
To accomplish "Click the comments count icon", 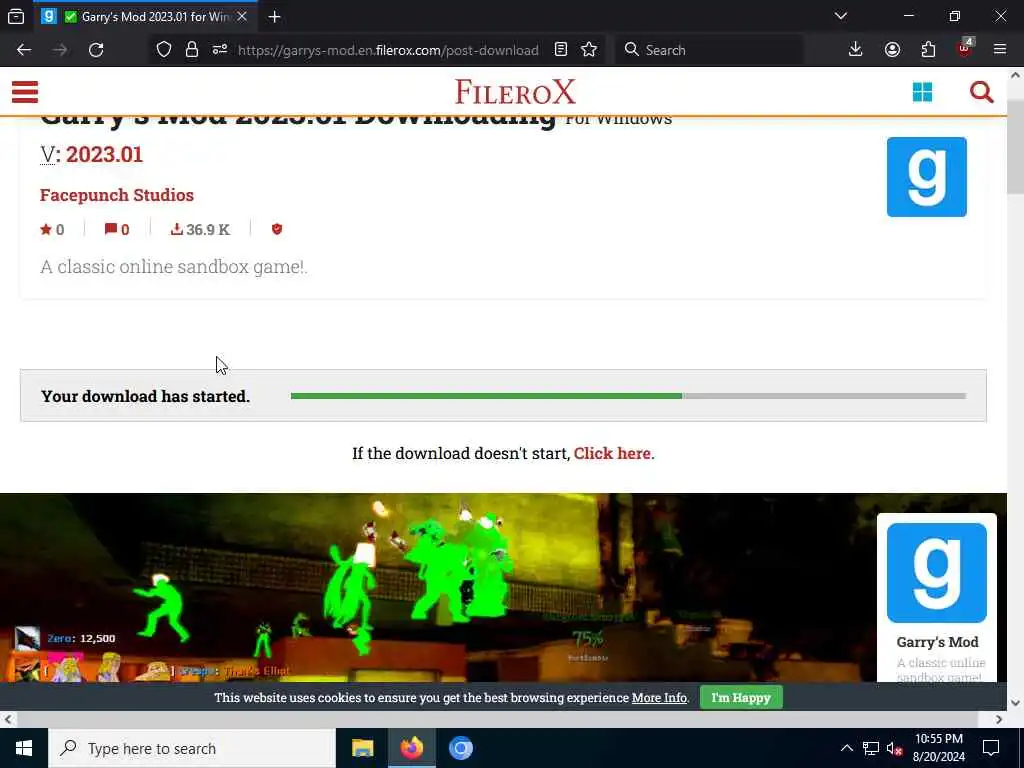I will pyautogui.click(x=117, y=229).
